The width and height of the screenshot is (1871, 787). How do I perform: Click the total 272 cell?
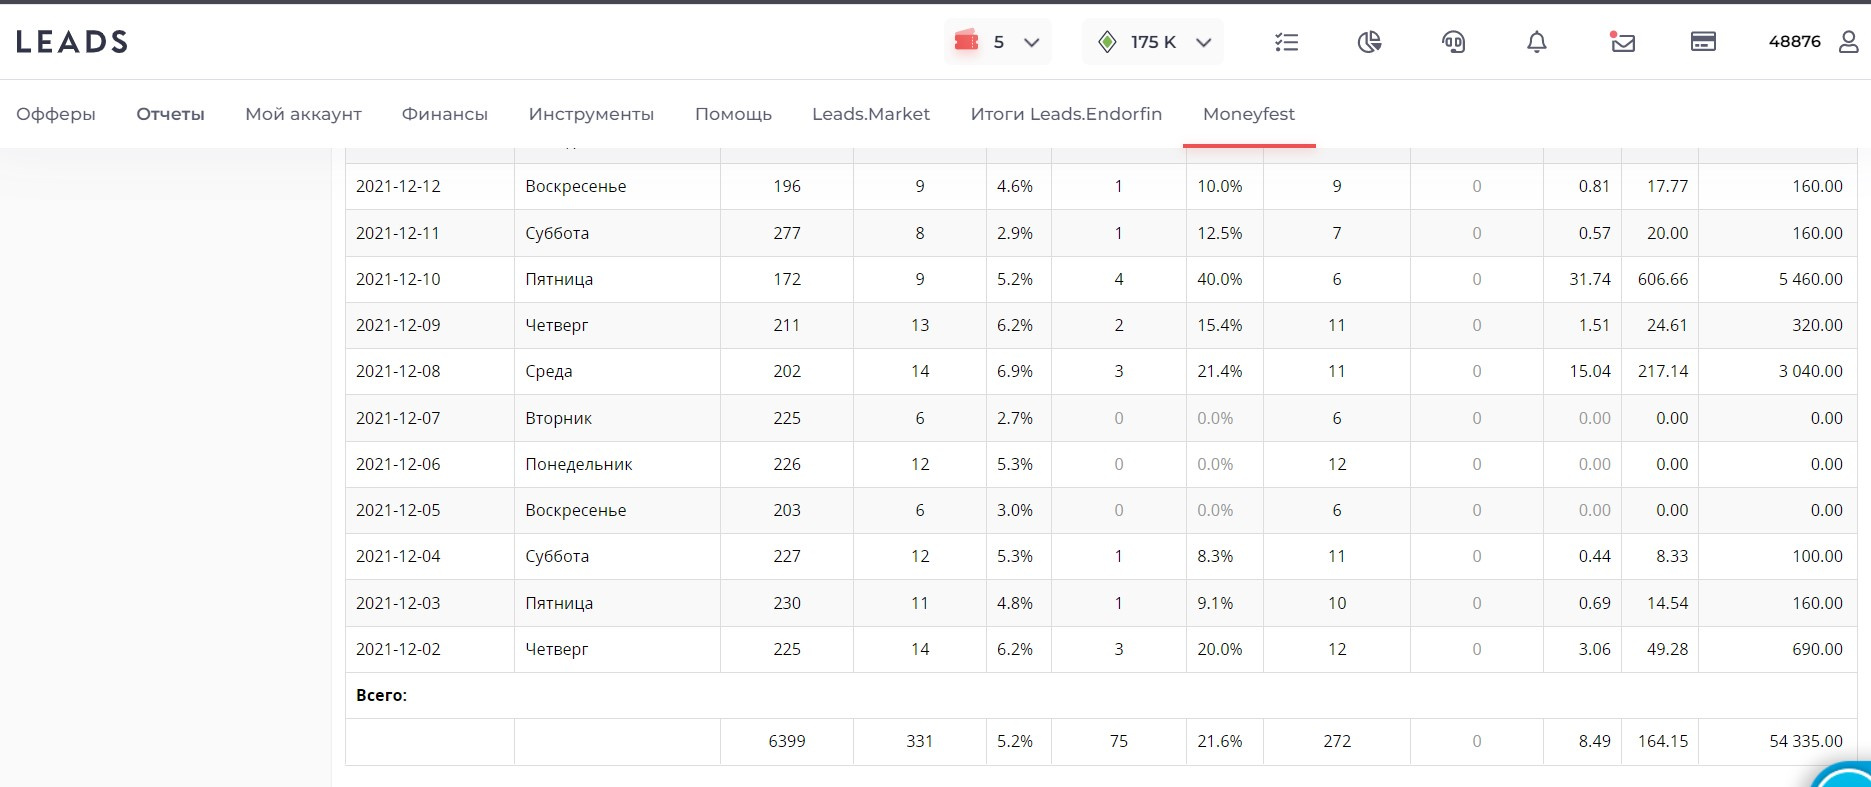pos(1337,741)
